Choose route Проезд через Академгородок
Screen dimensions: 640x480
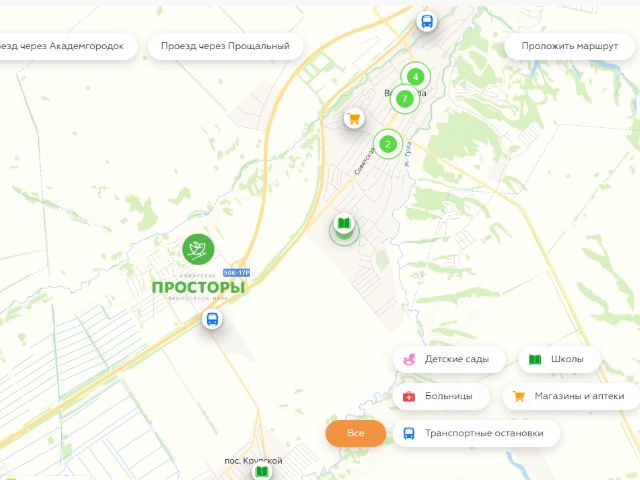[65, 46]
